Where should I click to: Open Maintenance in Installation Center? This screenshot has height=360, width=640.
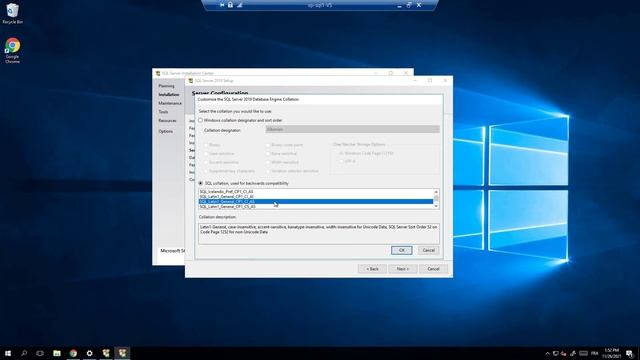(170, 103)
